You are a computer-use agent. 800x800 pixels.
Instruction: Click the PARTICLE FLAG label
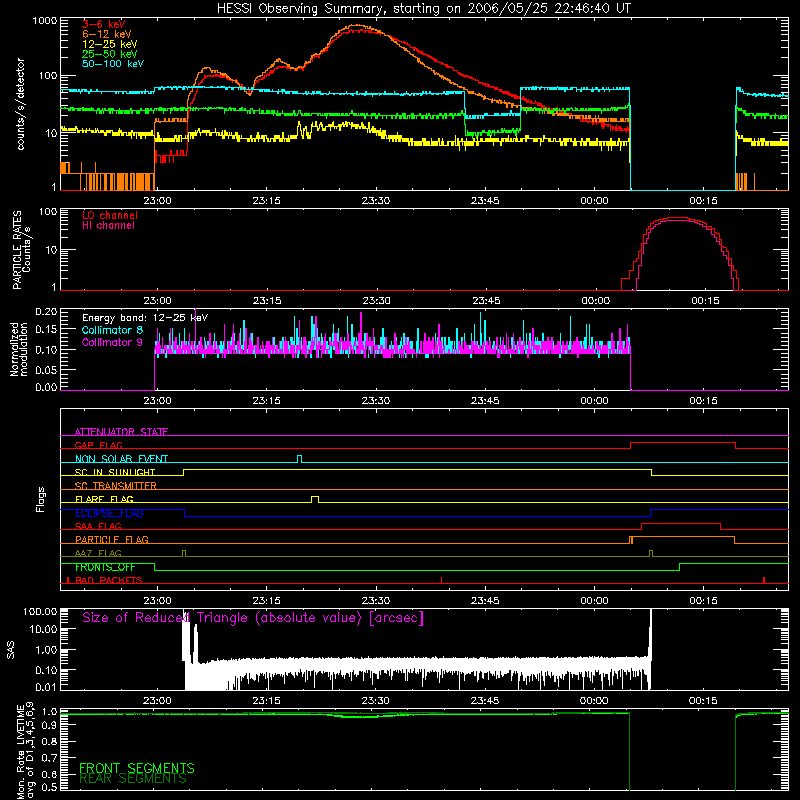tap(112, 539)
